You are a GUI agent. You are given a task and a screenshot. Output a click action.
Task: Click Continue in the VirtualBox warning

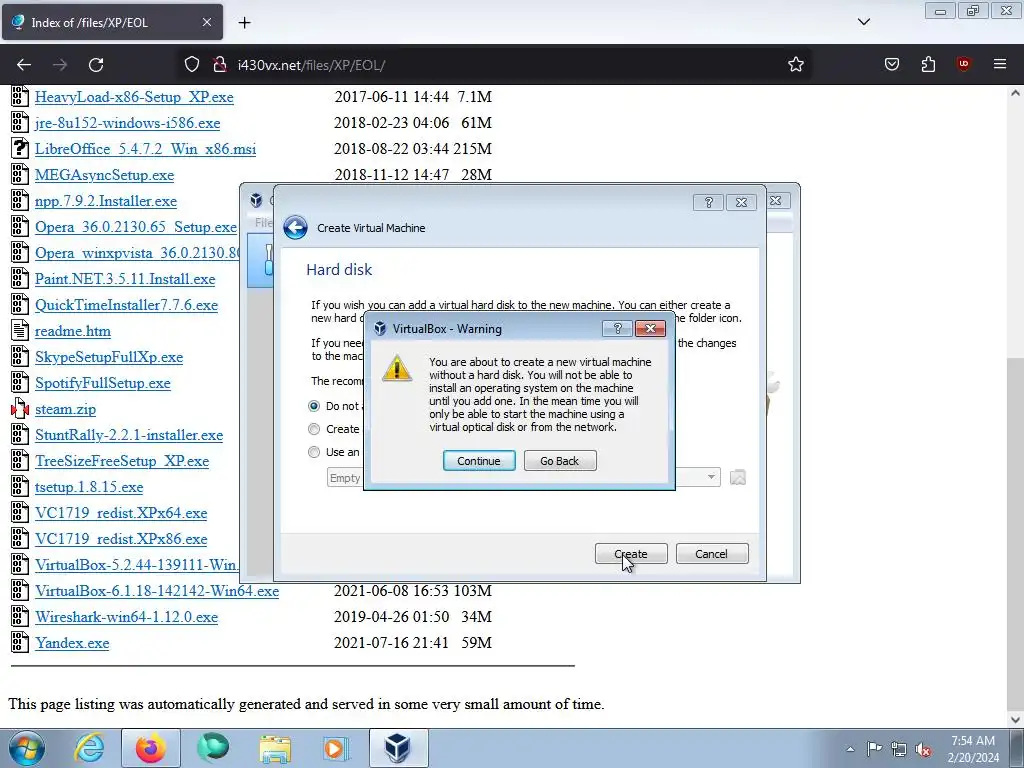click(479, 460)
